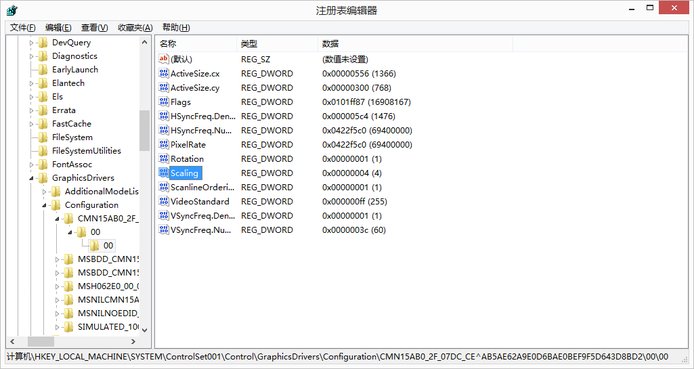The image size is (694, 369).
Task: Click the folder icon of EarlyLaunch
Action: 43,69
